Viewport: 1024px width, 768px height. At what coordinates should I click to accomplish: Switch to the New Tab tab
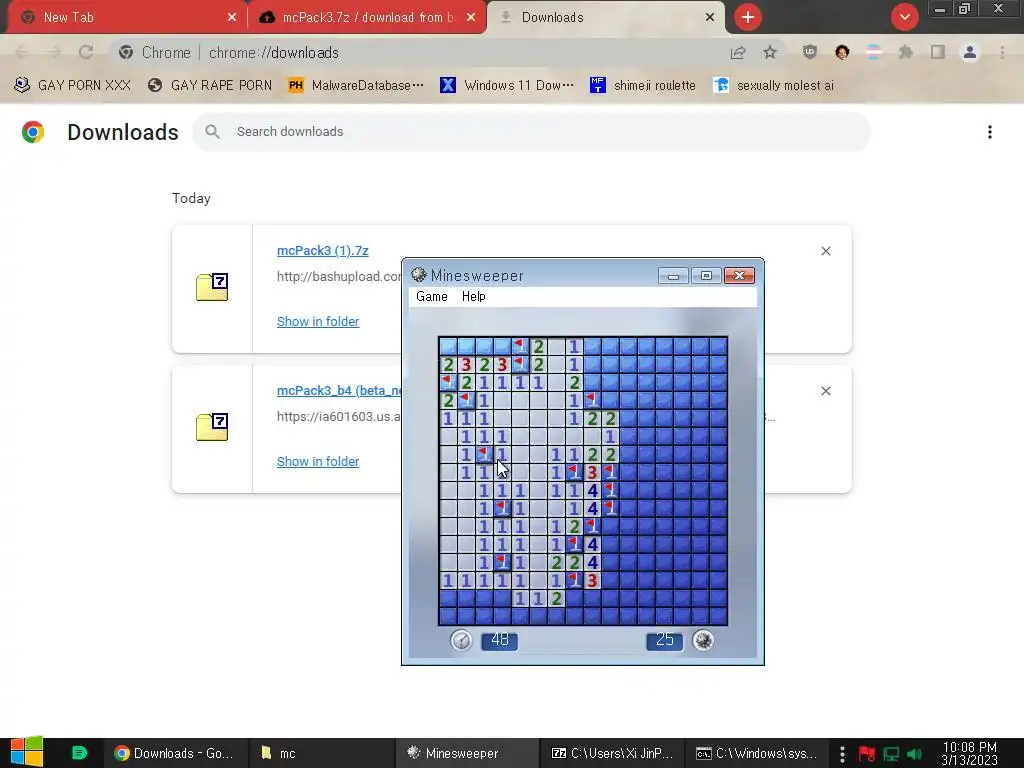coord(124,17)
